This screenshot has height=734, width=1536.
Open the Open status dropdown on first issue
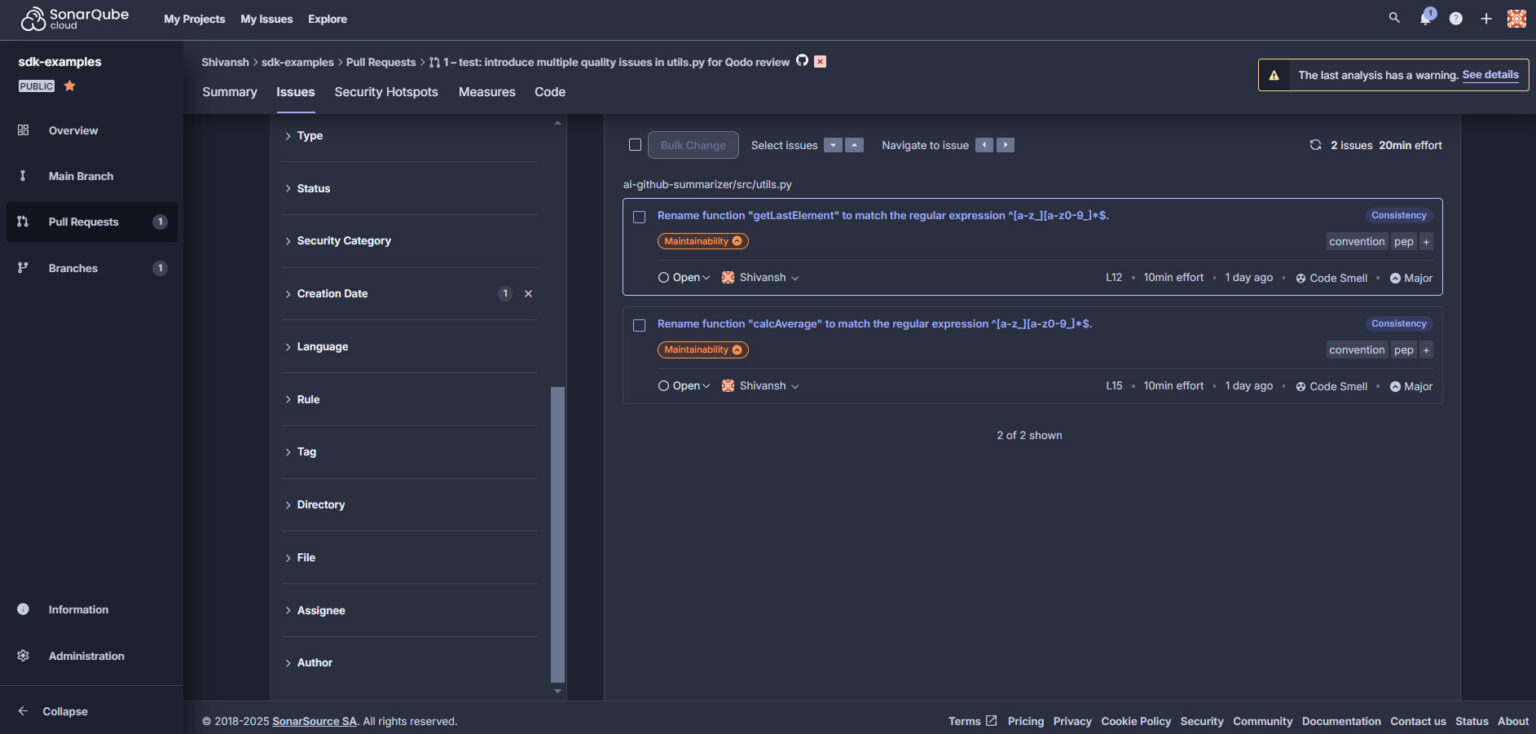click(x=684, y=277)
